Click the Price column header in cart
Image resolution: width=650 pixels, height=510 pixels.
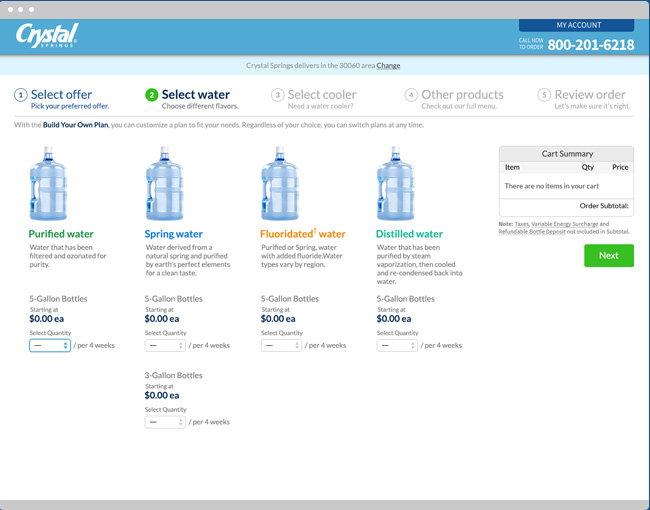[x=620, y=168]
